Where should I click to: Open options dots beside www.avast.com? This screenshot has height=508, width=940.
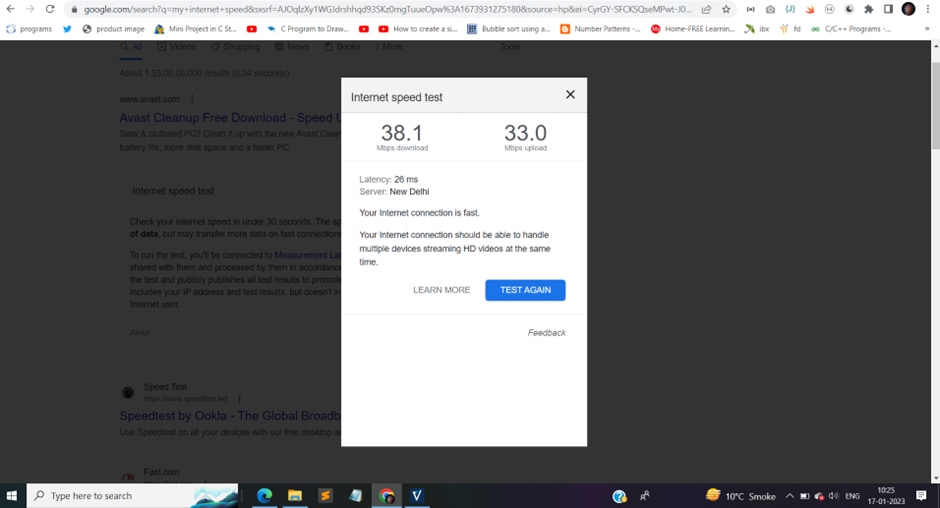(192, 99)
